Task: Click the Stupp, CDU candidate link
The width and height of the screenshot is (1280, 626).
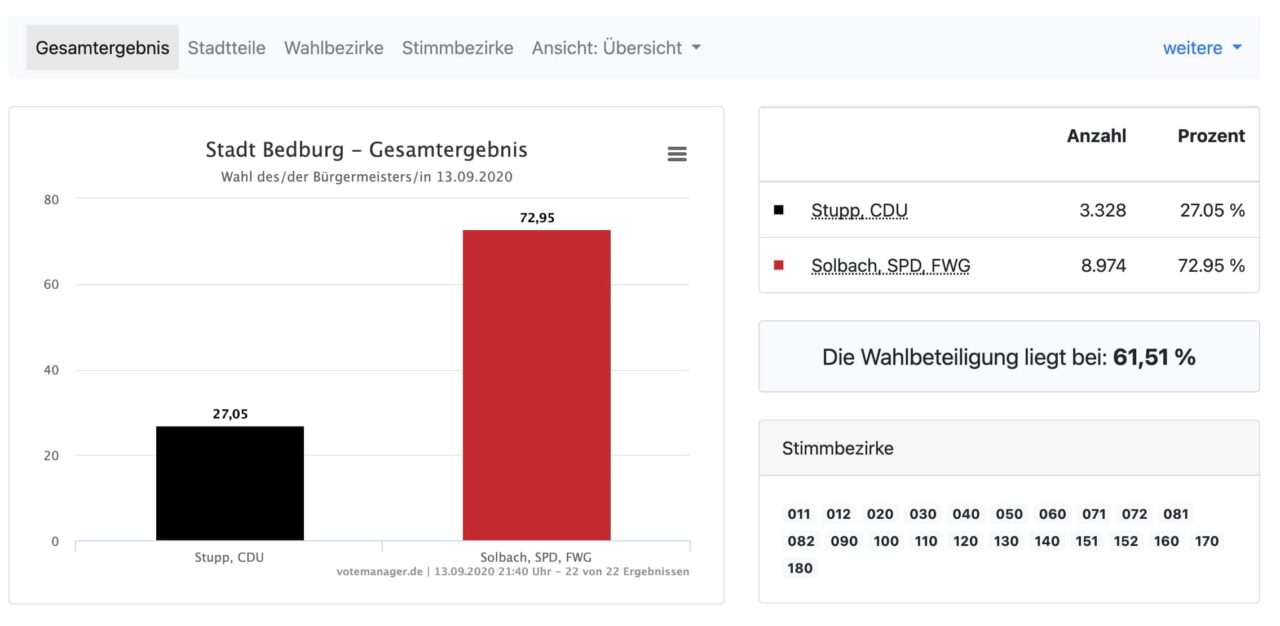Action: (x=860, y=211)
